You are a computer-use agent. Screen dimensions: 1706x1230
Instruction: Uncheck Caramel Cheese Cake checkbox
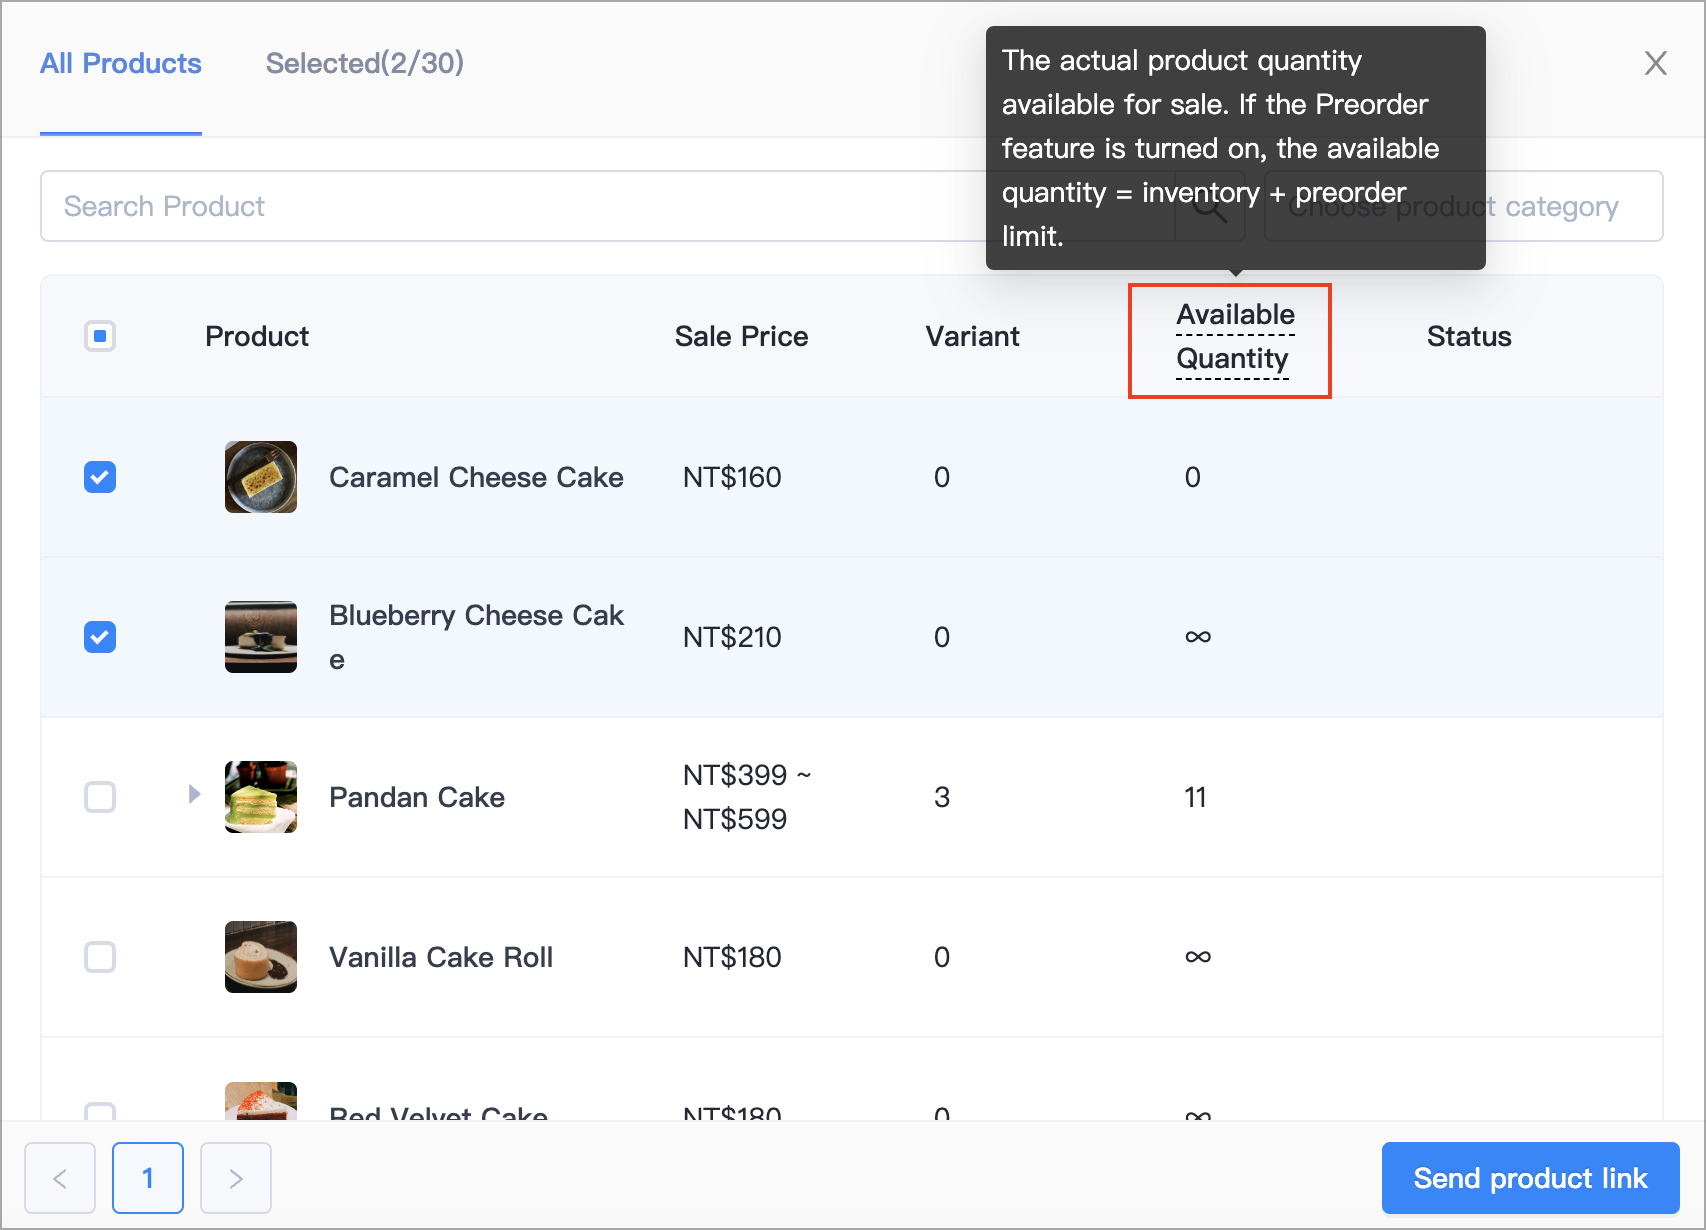point(100,477)
